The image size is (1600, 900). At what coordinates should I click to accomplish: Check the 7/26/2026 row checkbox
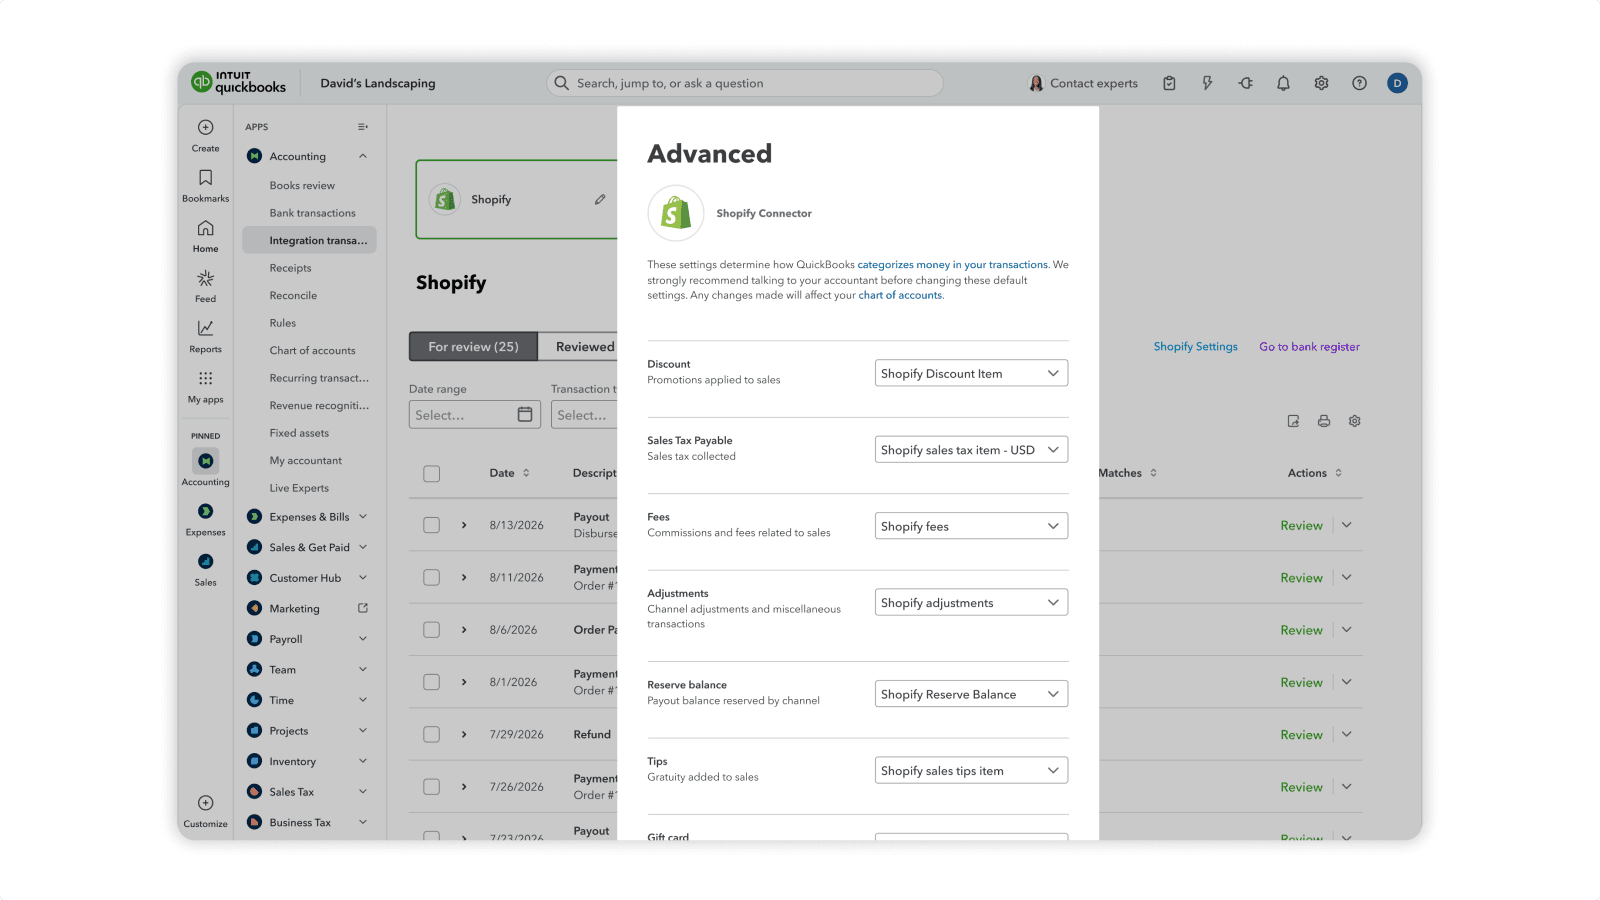click(432, 787)
